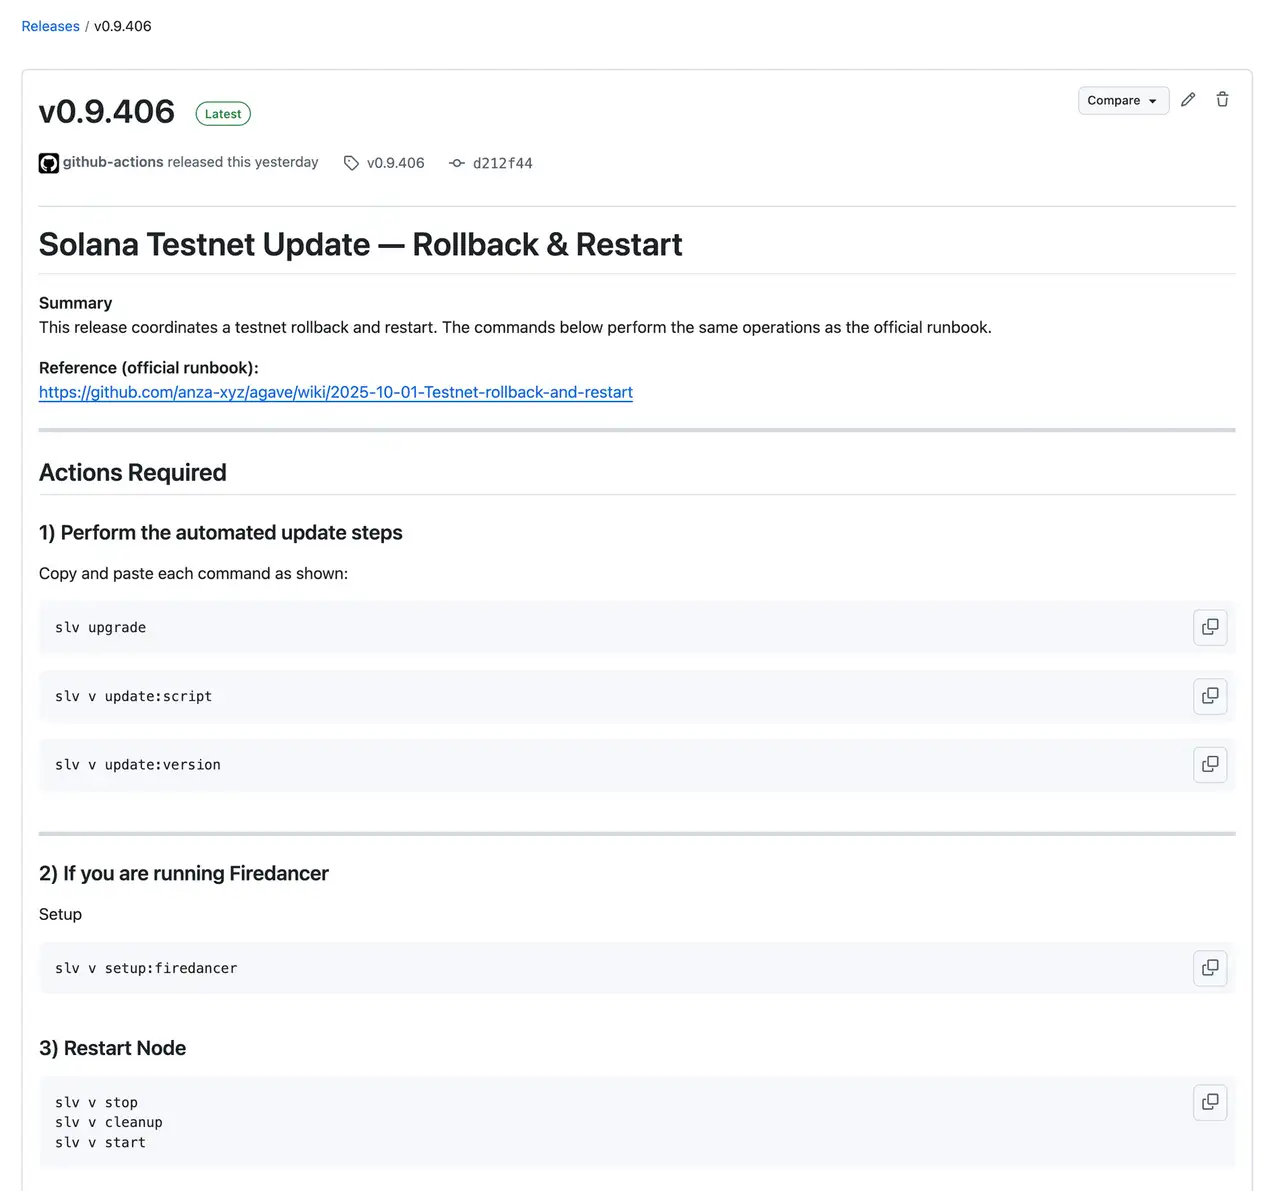Expand the Compare dropdown
The height and width of the screenshot is (1191, 1280).
pyautogui.click(x=1152, y=100)
